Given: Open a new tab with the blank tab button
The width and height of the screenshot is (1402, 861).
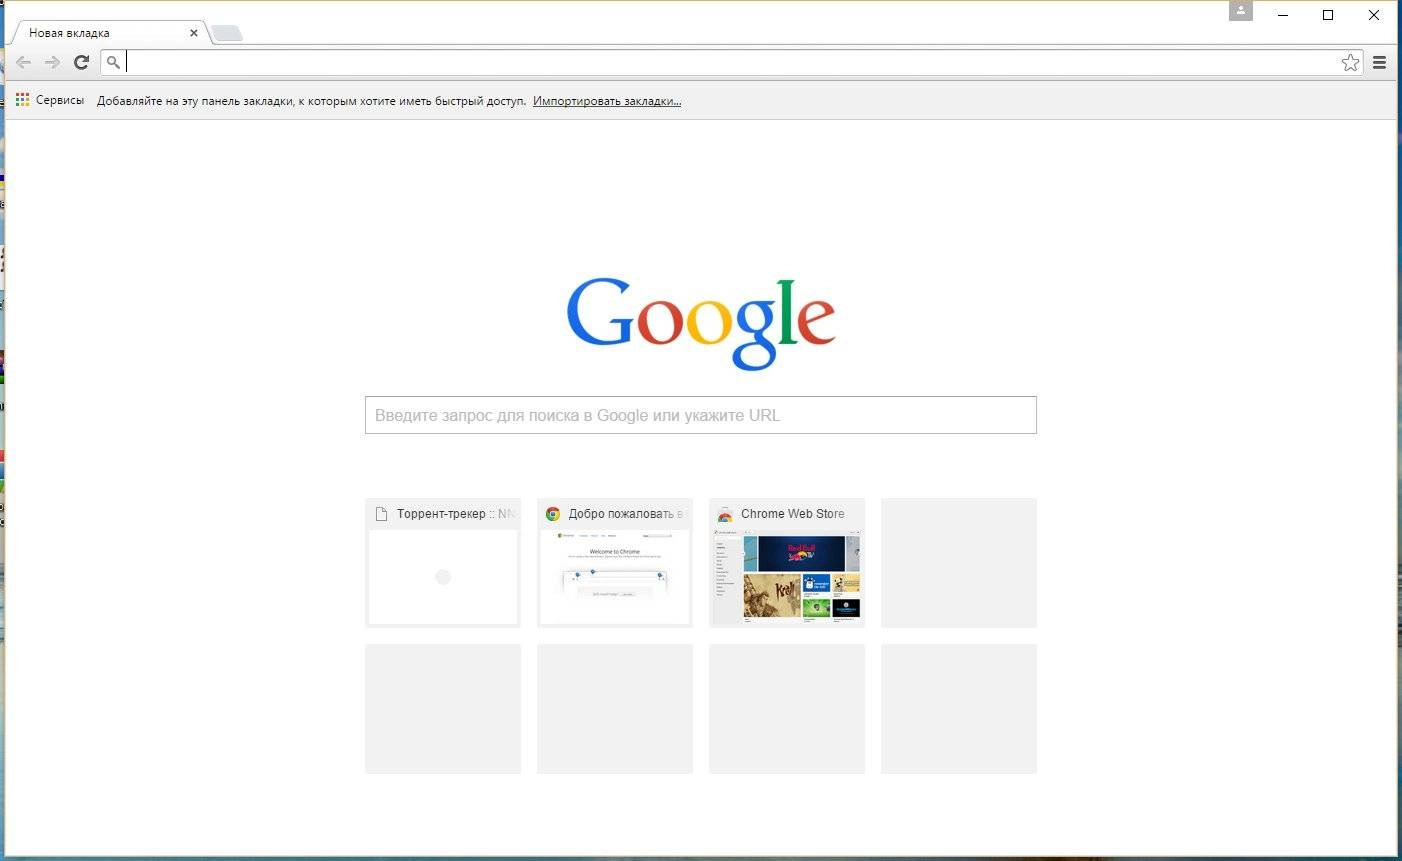Looking at the screenshot, I should pyautogui.click(x=227, y=33).
